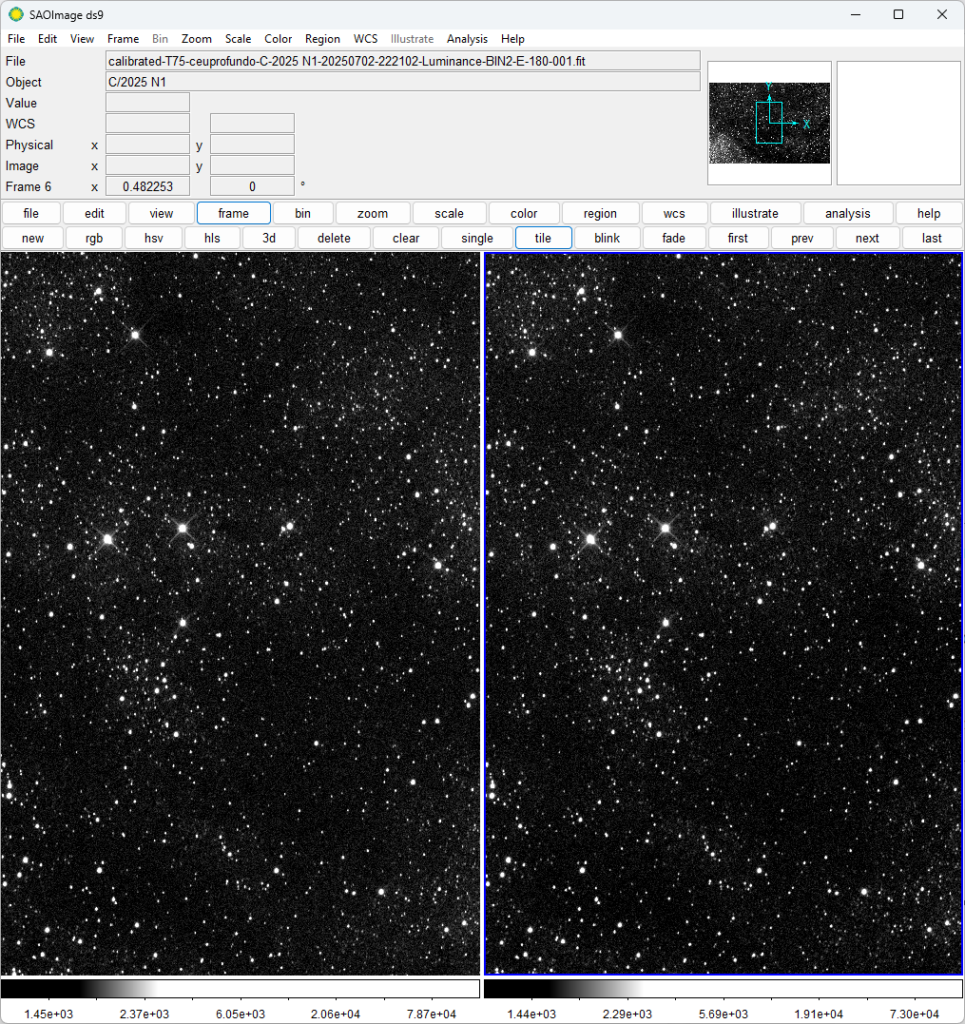Click the right blue-outlined image frame
This screenshot has width=965, height=1024.
coord(723,613)
